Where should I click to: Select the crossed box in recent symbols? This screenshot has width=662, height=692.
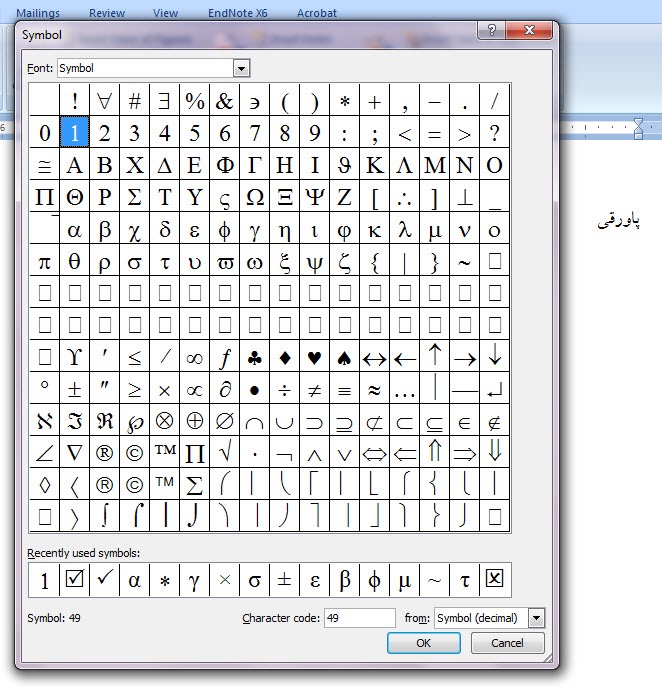click(494, 580)
